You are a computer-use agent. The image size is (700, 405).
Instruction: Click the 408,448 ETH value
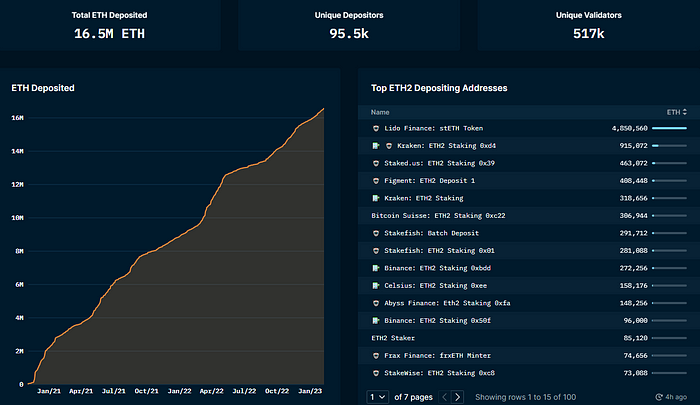633,181
